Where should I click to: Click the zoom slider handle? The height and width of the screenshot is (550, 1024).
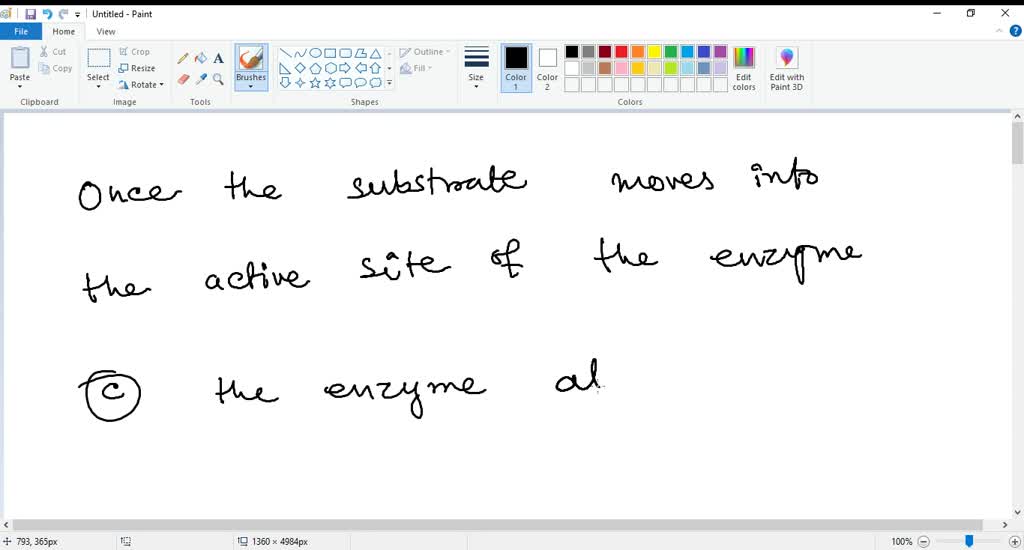[x=969, y=541]
